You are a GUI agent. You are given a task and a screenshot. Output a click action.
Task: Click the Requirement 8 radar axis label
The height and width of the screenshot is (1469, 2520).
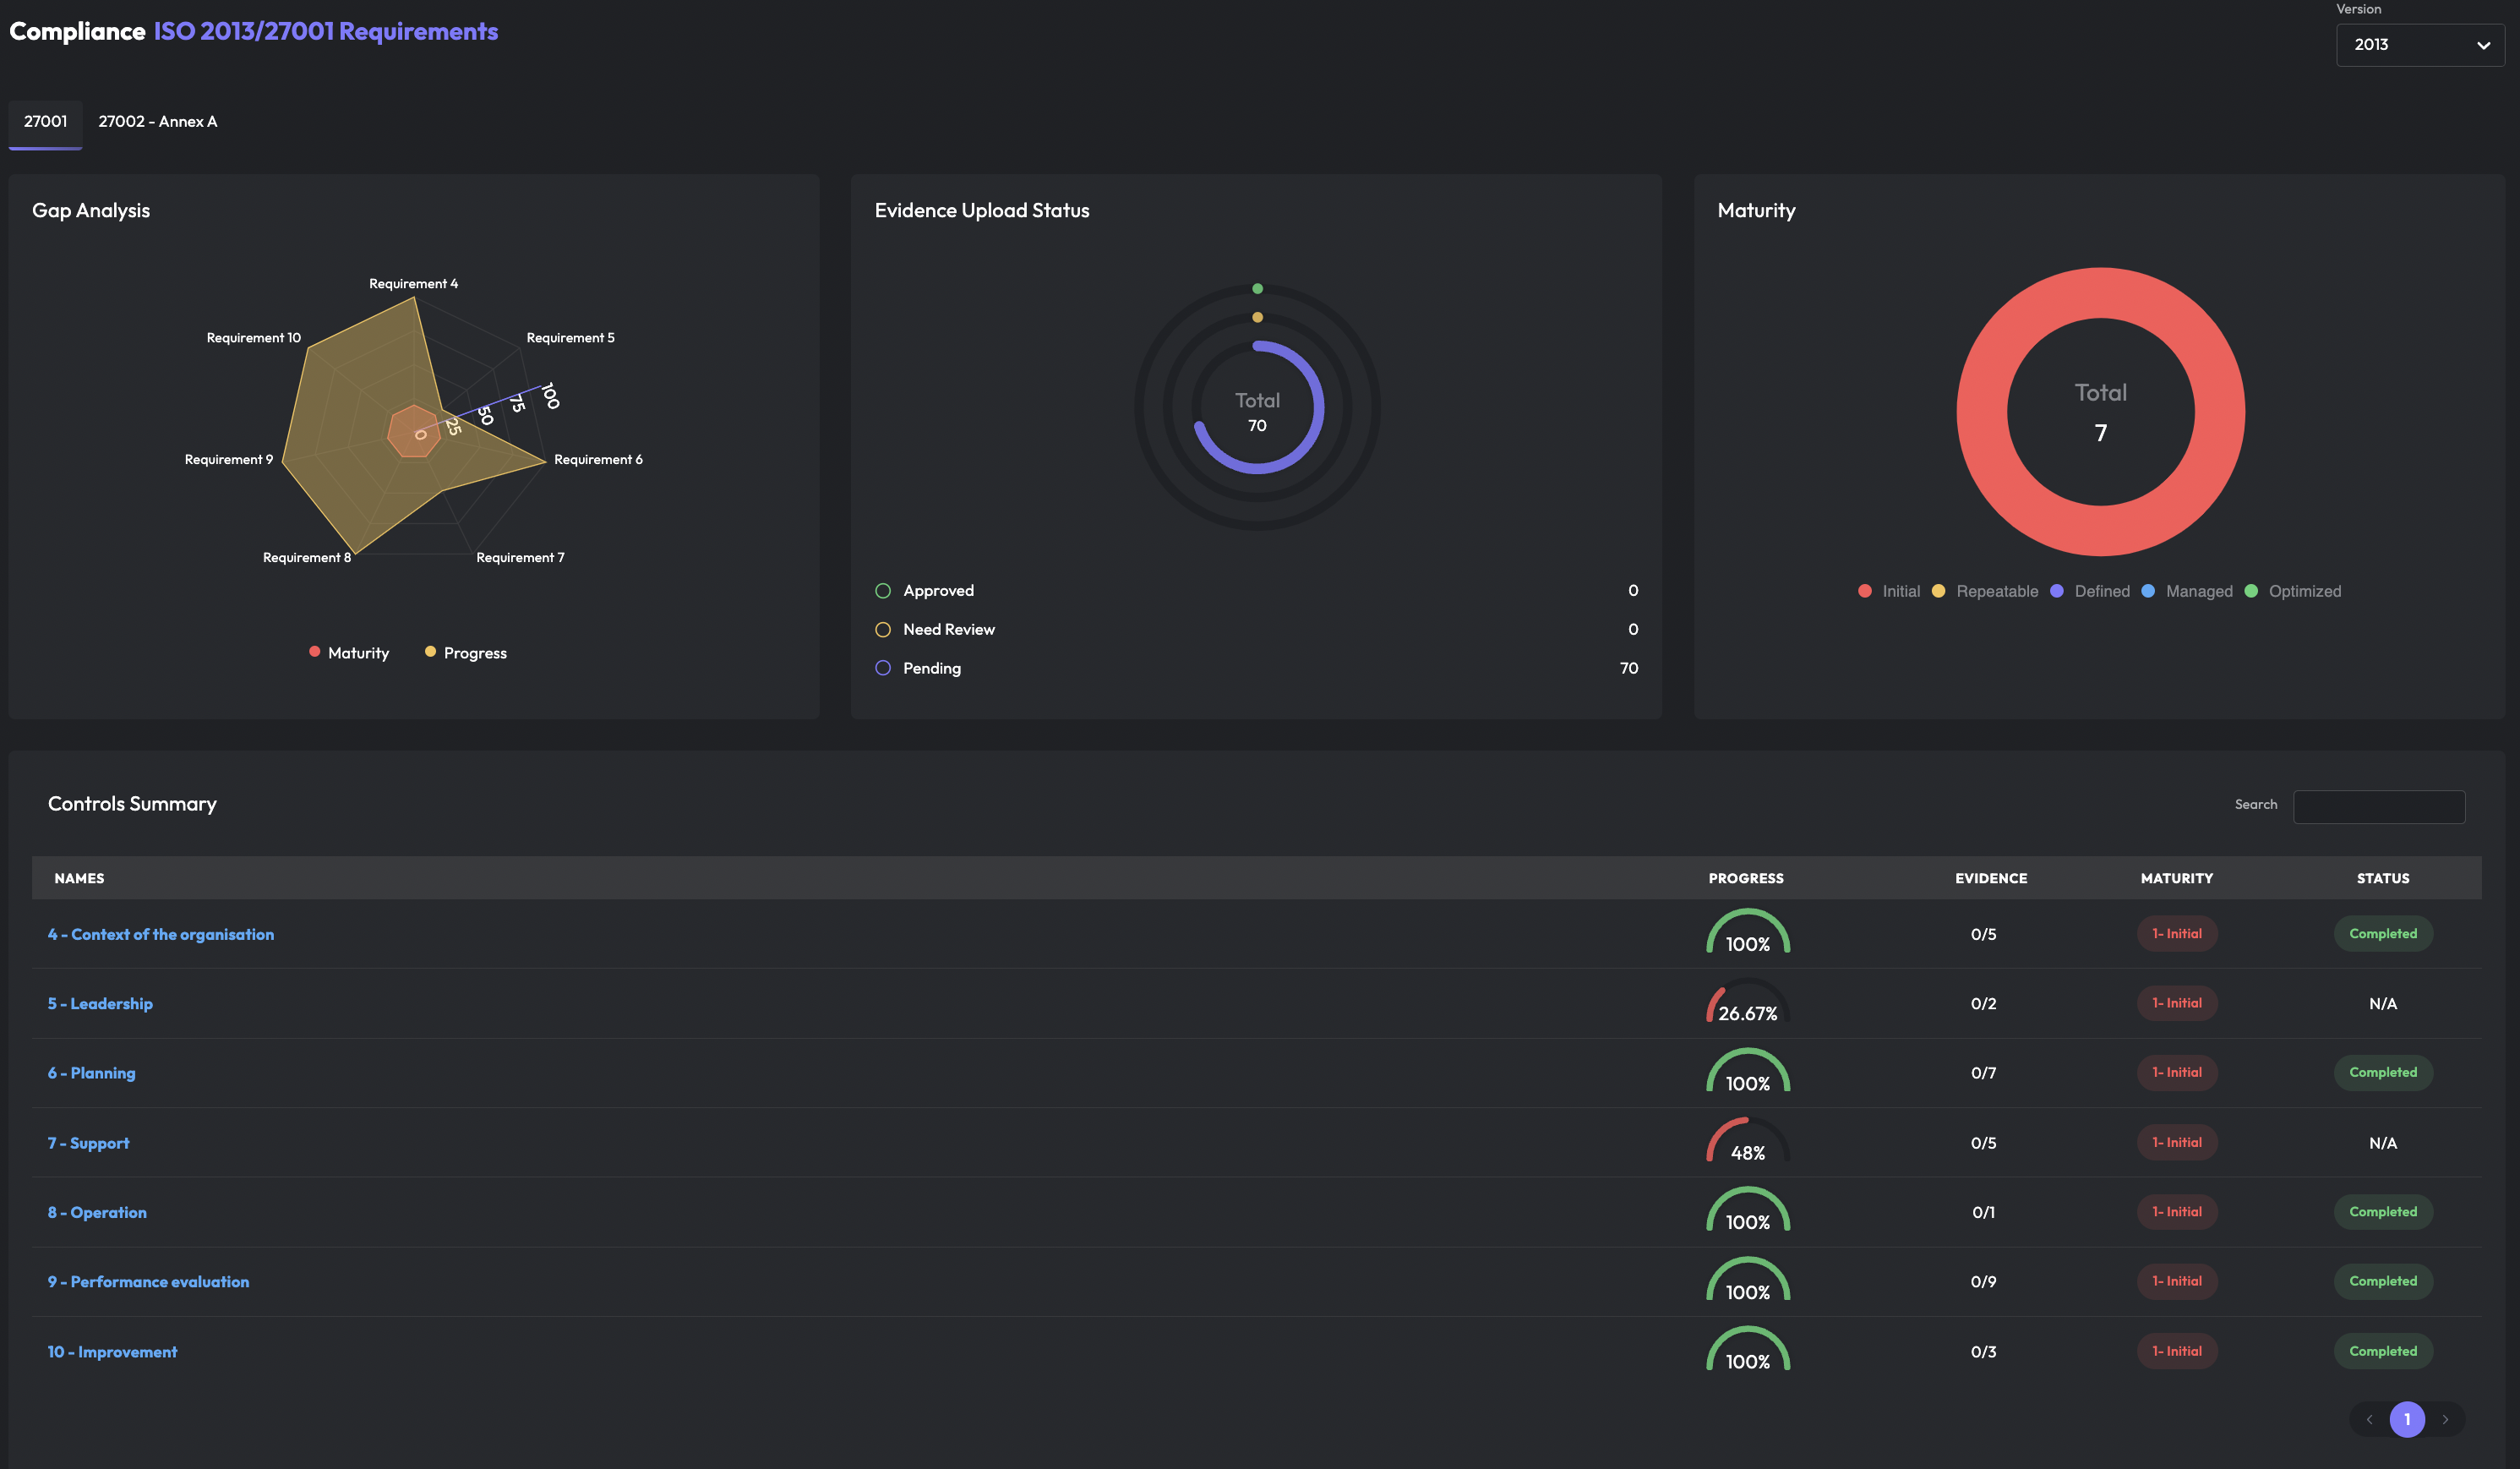(x=307, y=558)
